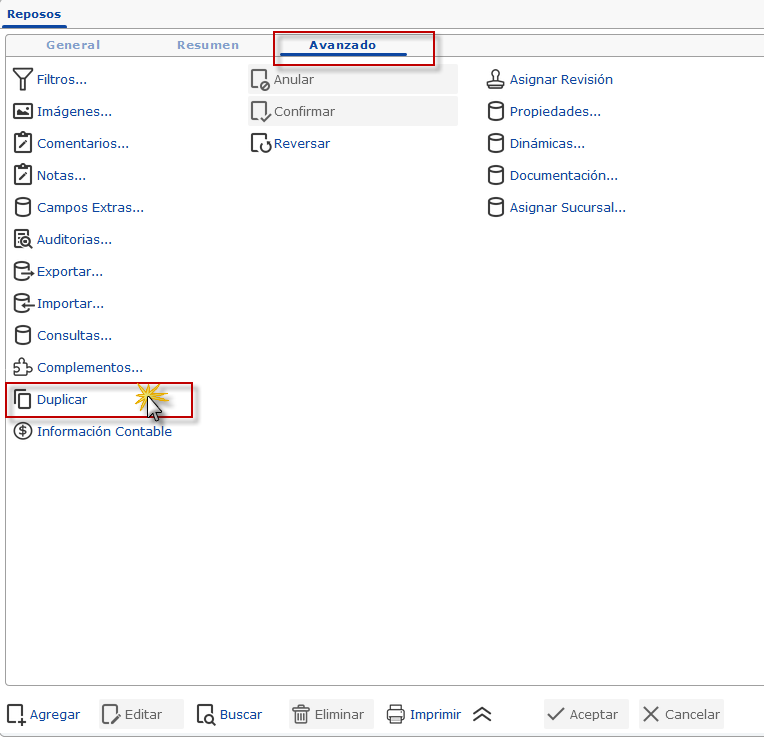Select the Avanzado tab

(343, 45)
